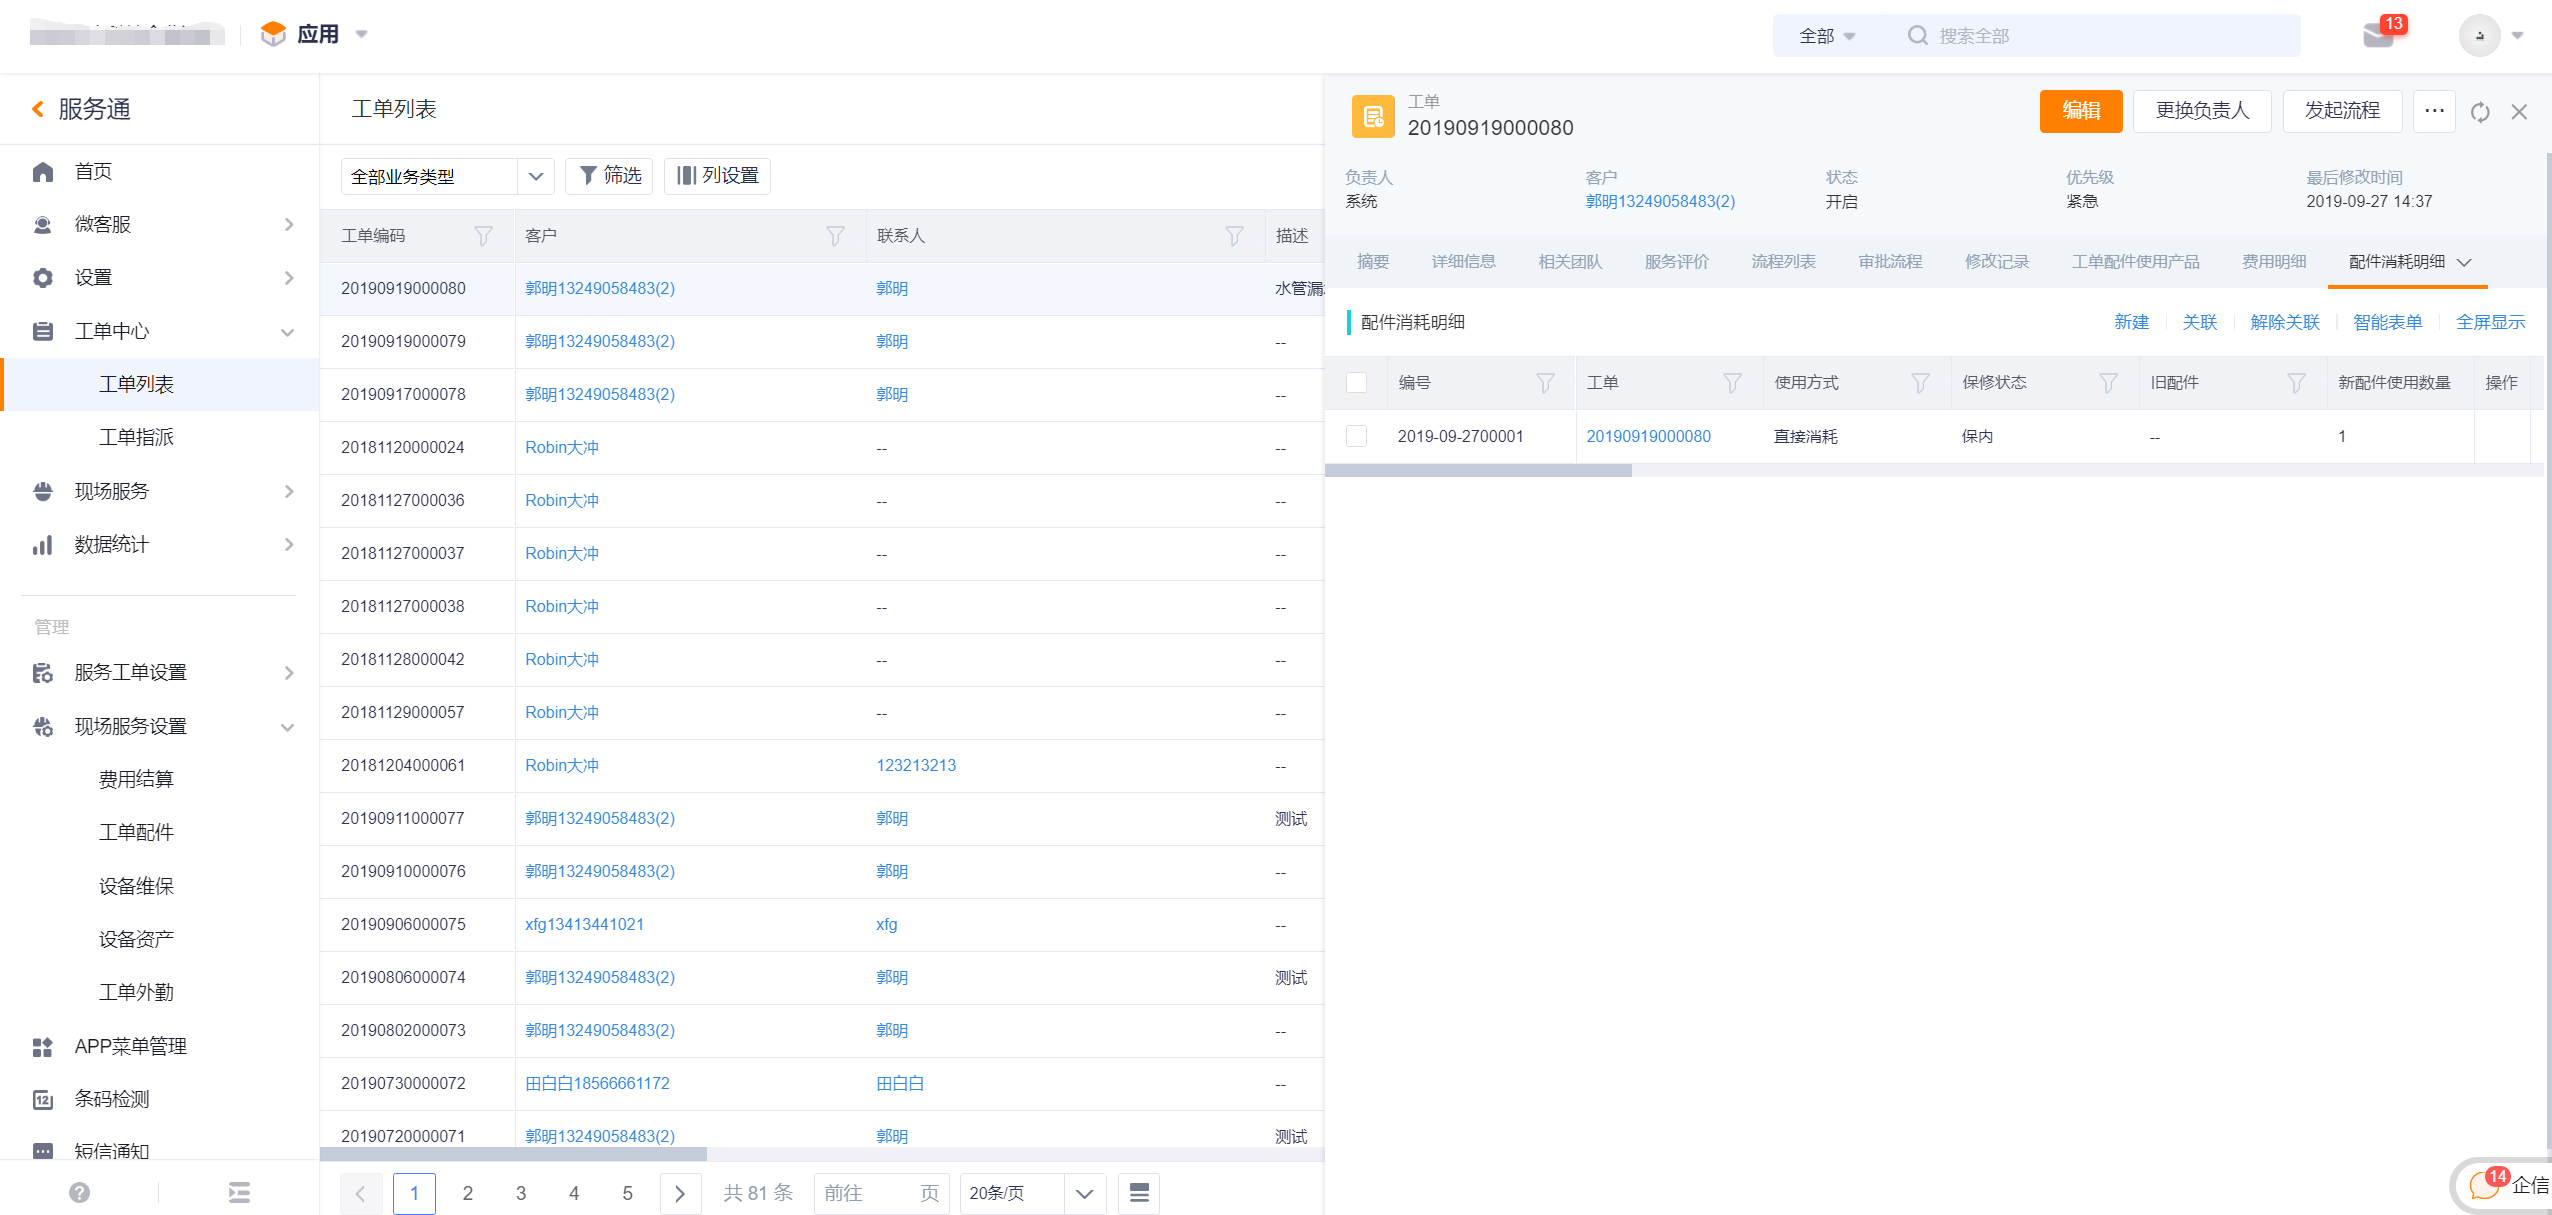Expand the 微客服 menu chevron

(x=288, y=225)
